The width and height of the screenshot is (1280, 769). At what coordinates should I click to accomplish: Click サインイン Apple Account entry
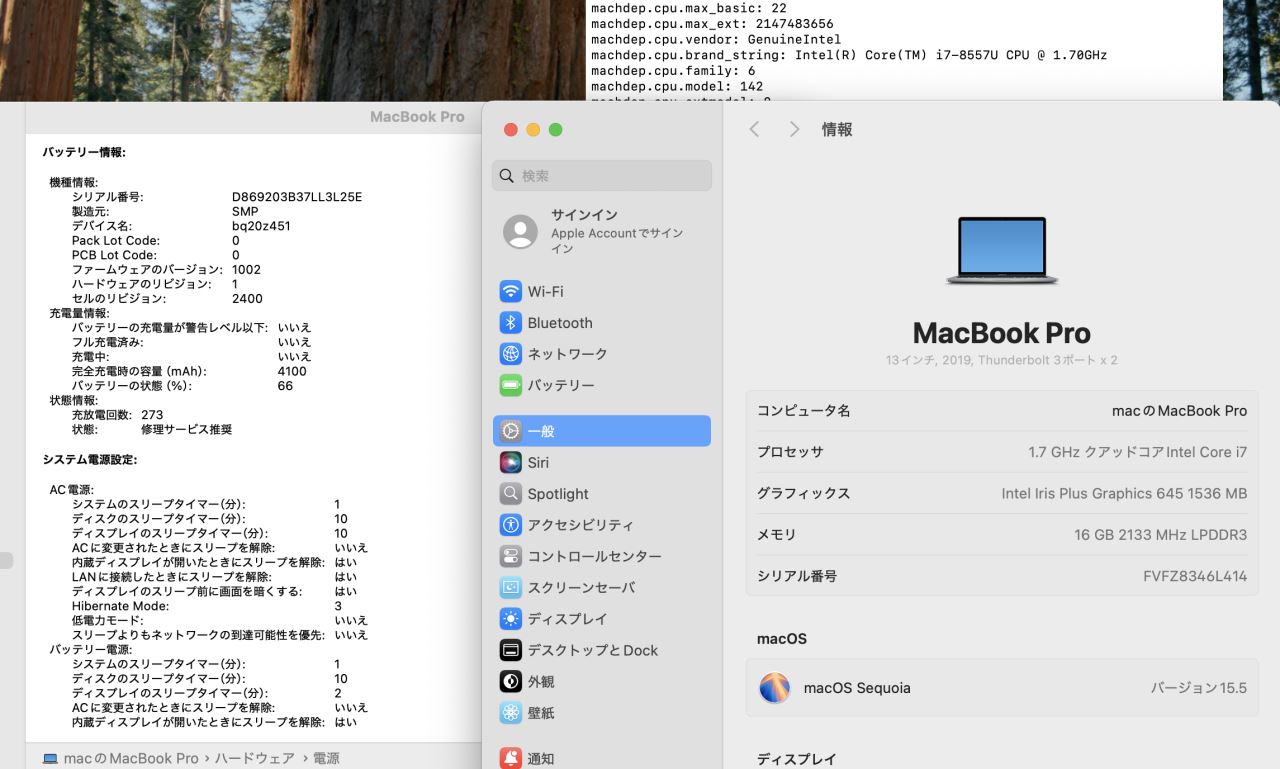tap(600, 231)
